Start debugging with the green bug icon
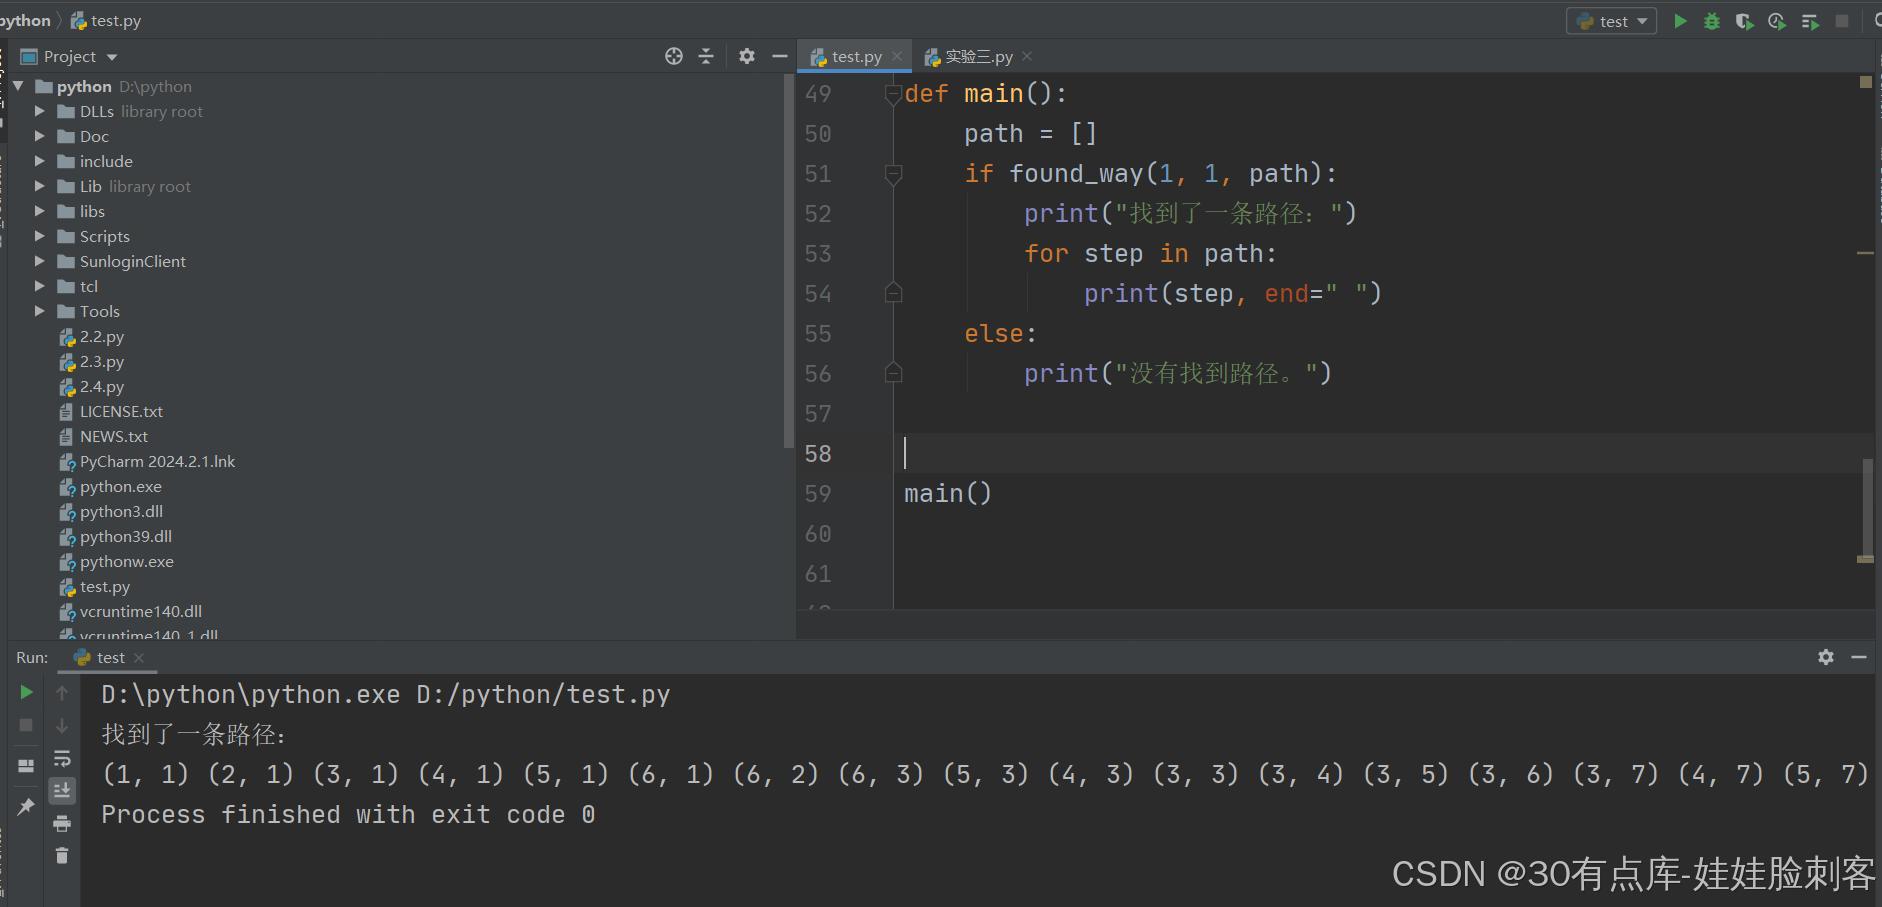 (1712, 21)
